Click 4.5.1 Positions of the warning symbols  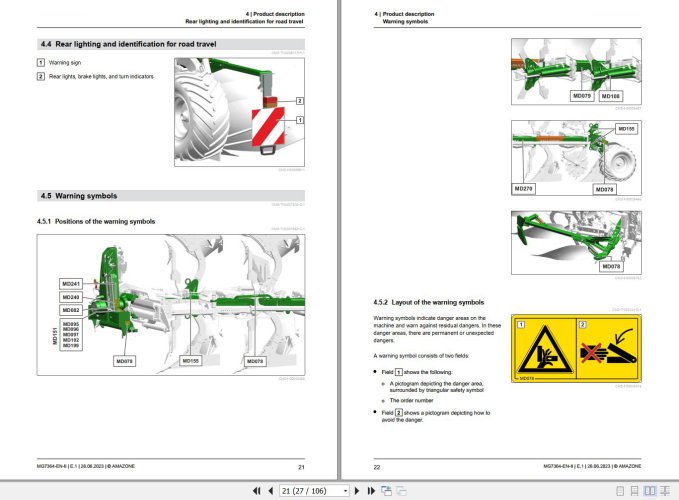[96, 221]
